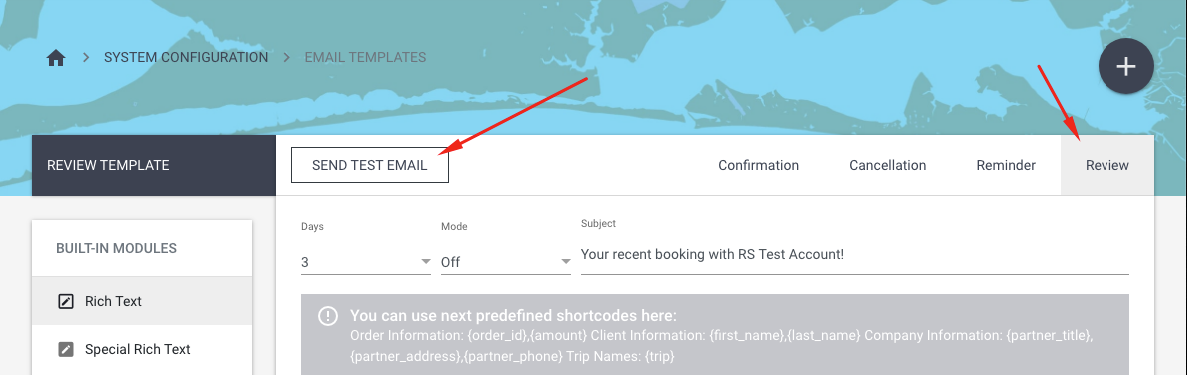Viewport: 1187px width, 375px height.
Task: Open the SYSTEM CONFIGURATION breadcrumb link
Action: [x=186, y=58]
